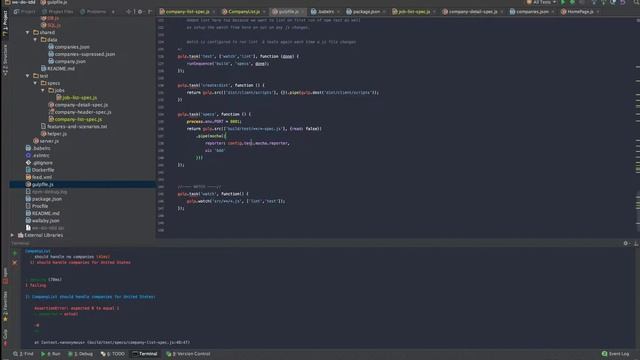
Task: Open the Favorites side tool window
Action: [x=5, y=306]
